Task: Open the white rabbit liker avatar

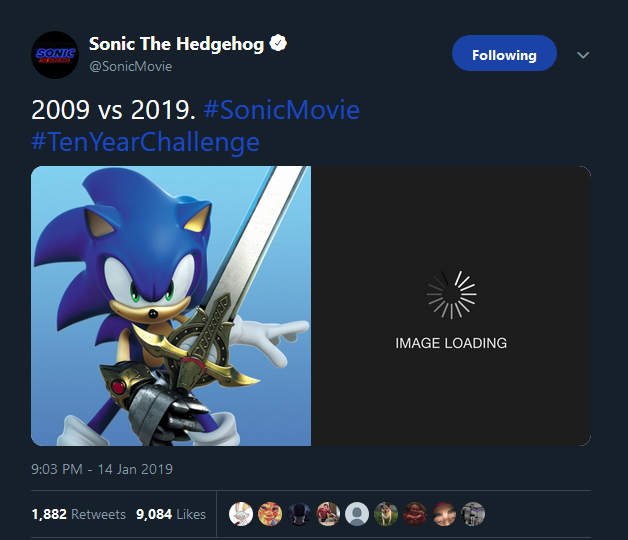Action: tap(241, 514)
